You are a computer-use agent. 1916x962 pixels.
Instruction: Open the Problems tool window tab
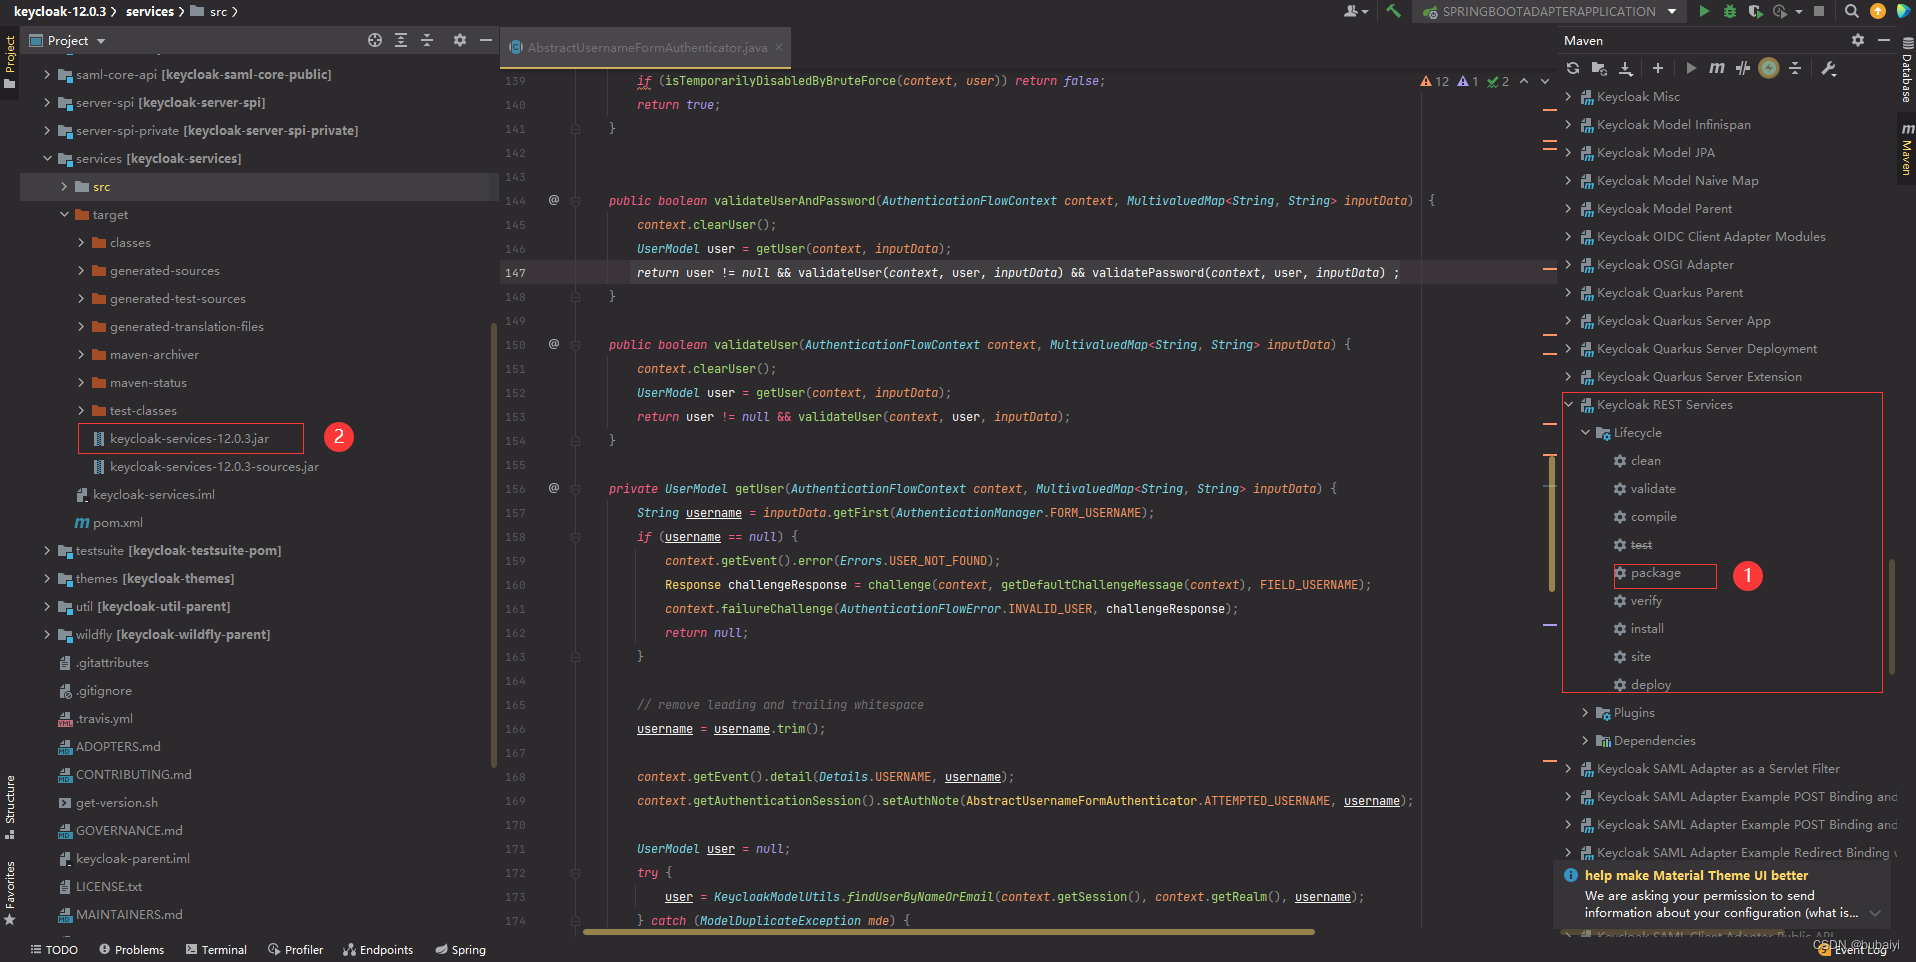(x=131, y=949)
